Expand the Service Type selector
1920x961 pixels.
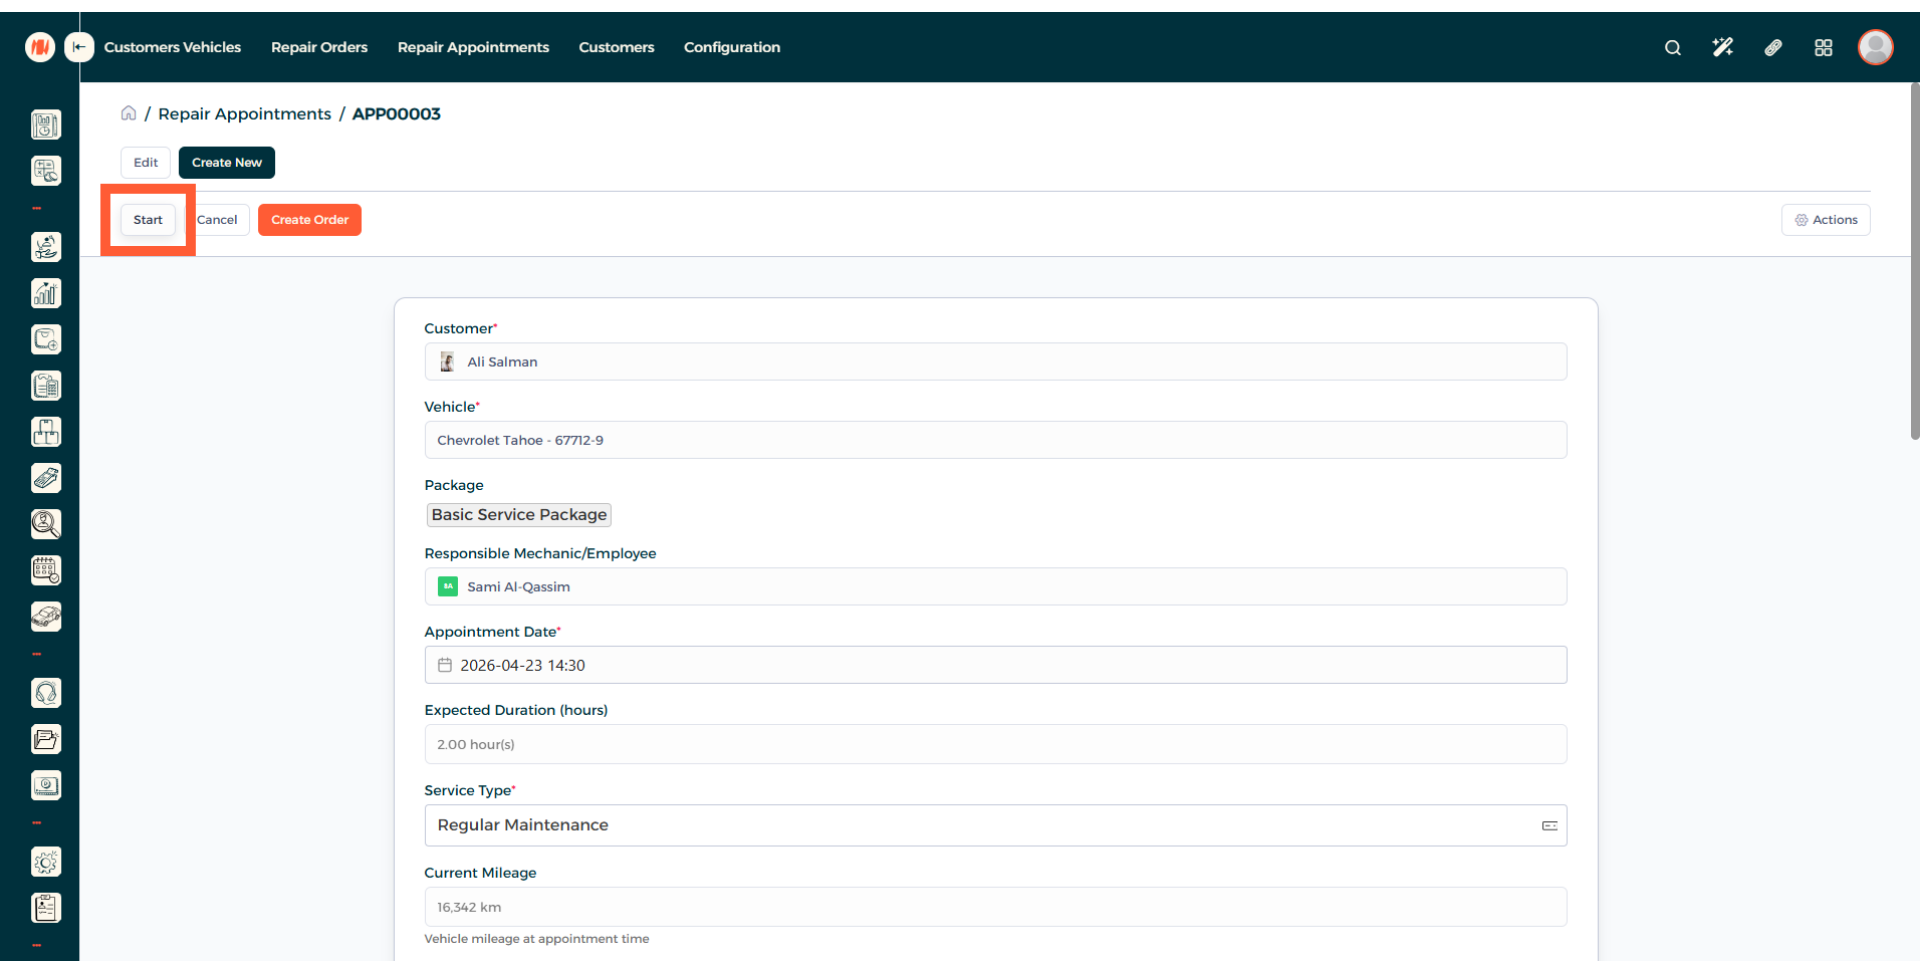click(1549, 826)
